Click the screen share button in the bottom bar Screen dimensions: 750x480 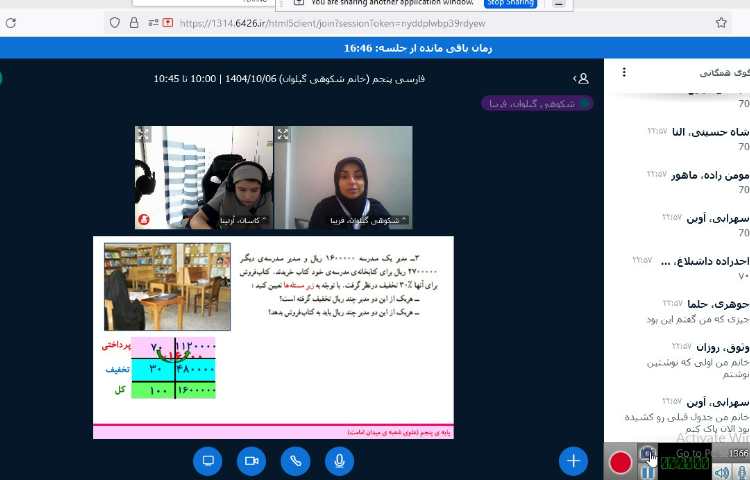(208, 461)
